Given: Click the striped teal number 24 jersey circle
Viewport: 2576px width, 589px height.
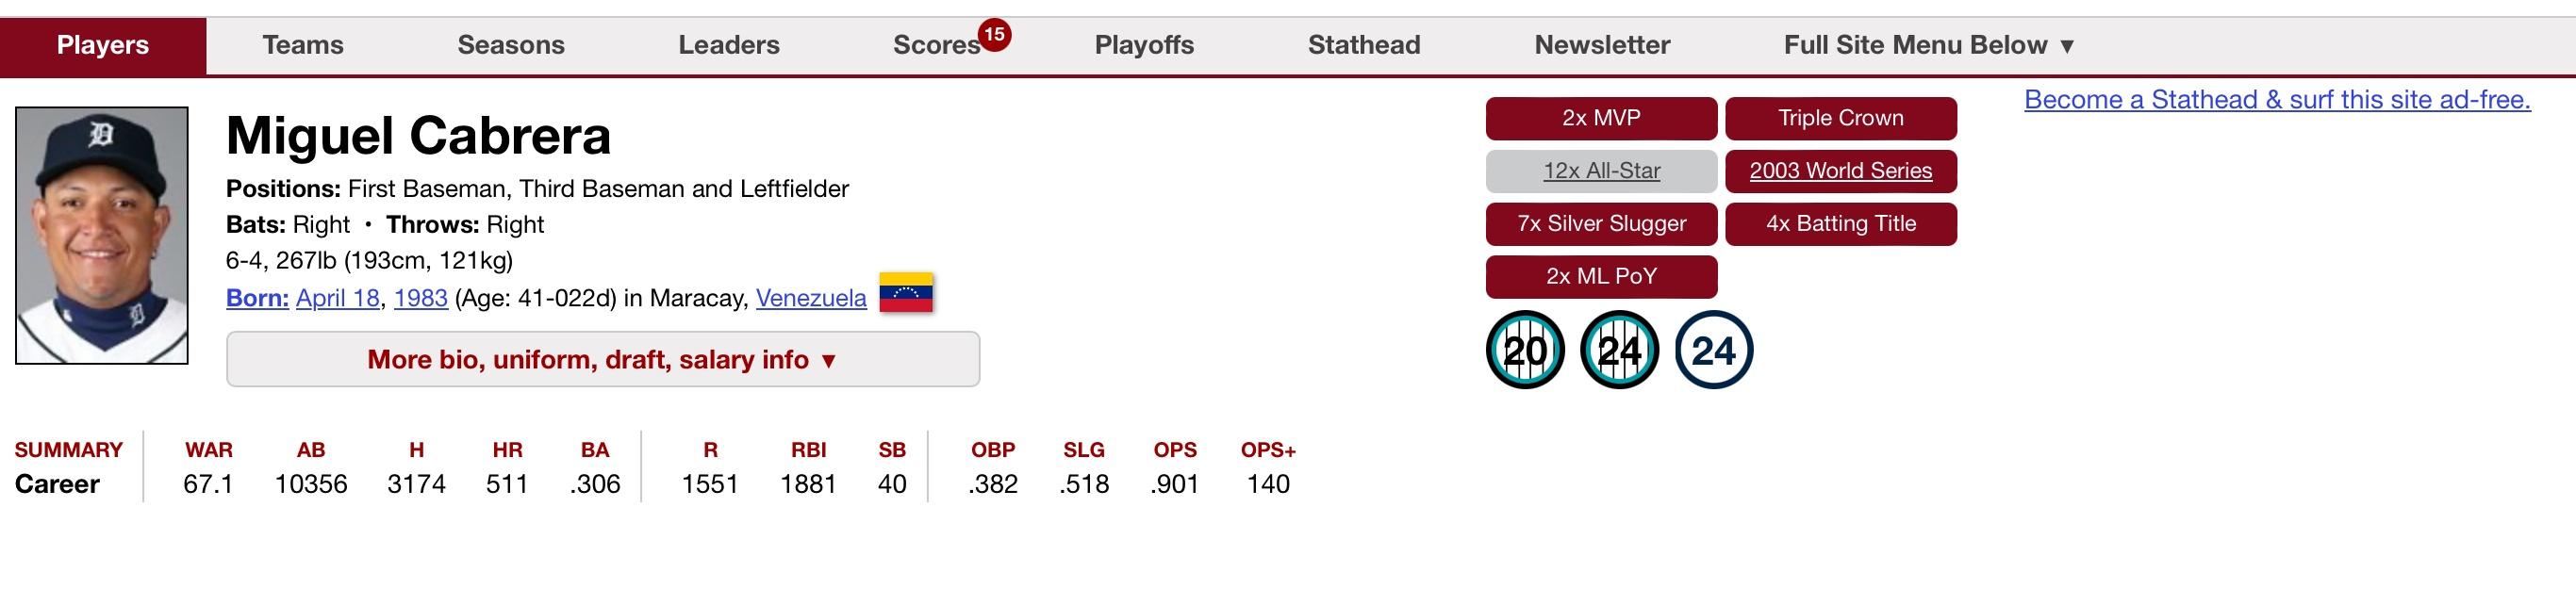Looking at the screenshot, I should coord(1619,350).
